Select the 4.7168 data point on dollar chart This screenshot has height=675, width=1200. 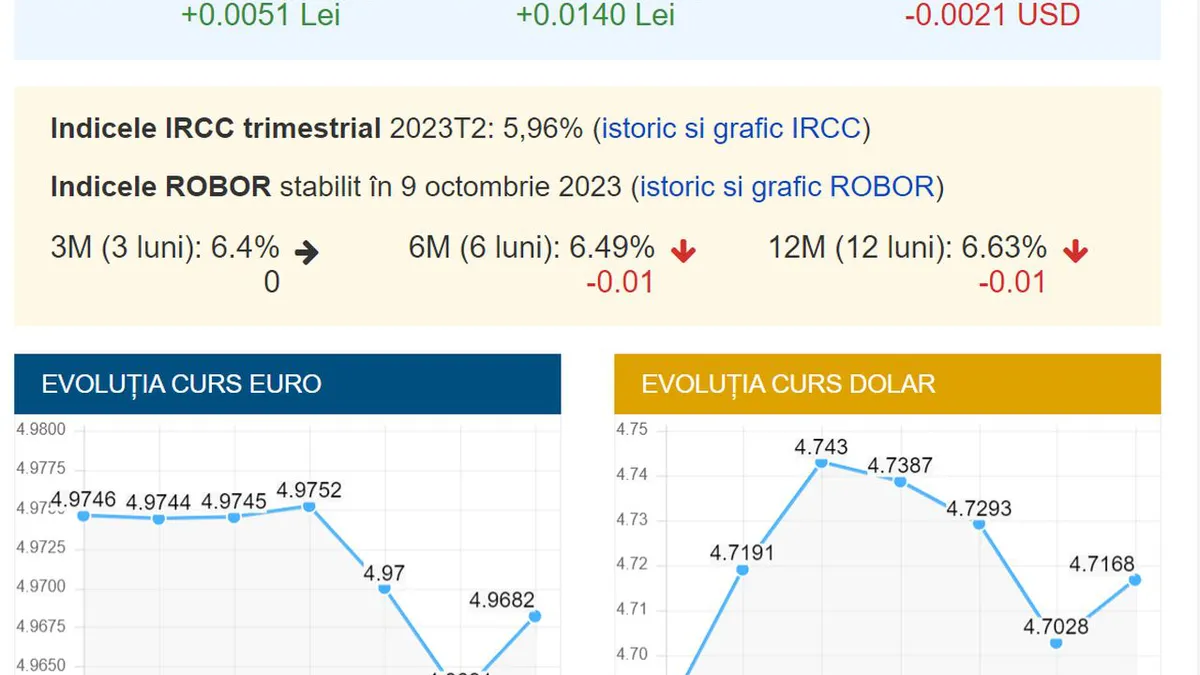pos(1135,579)
